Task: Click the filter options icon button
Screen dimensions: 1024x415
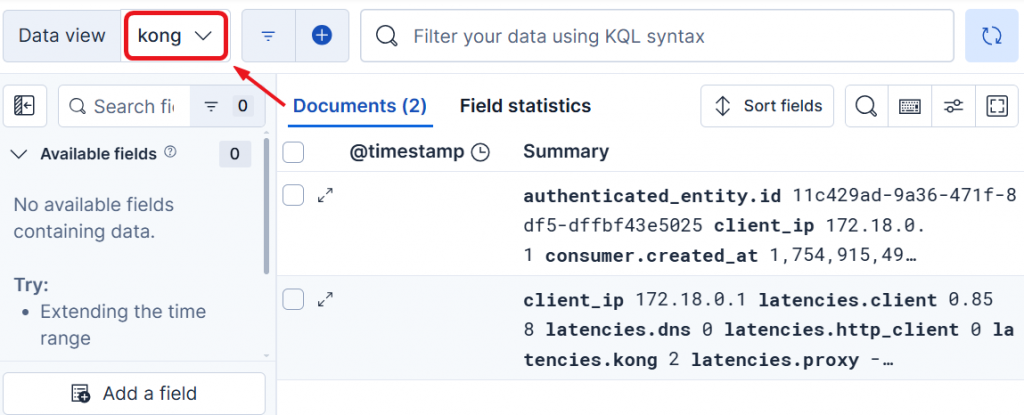Action: [268, 36]
